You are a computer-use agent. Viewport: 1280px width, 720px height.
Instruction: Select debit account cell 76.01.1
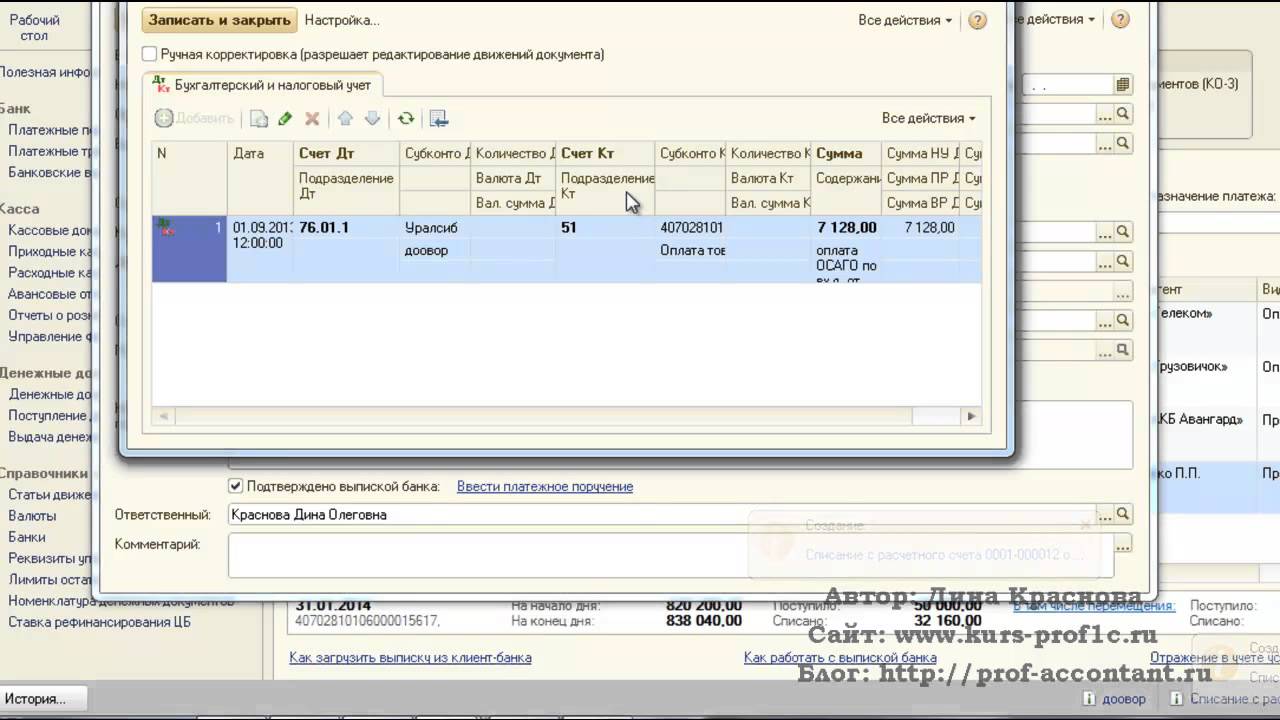[346, 228]
